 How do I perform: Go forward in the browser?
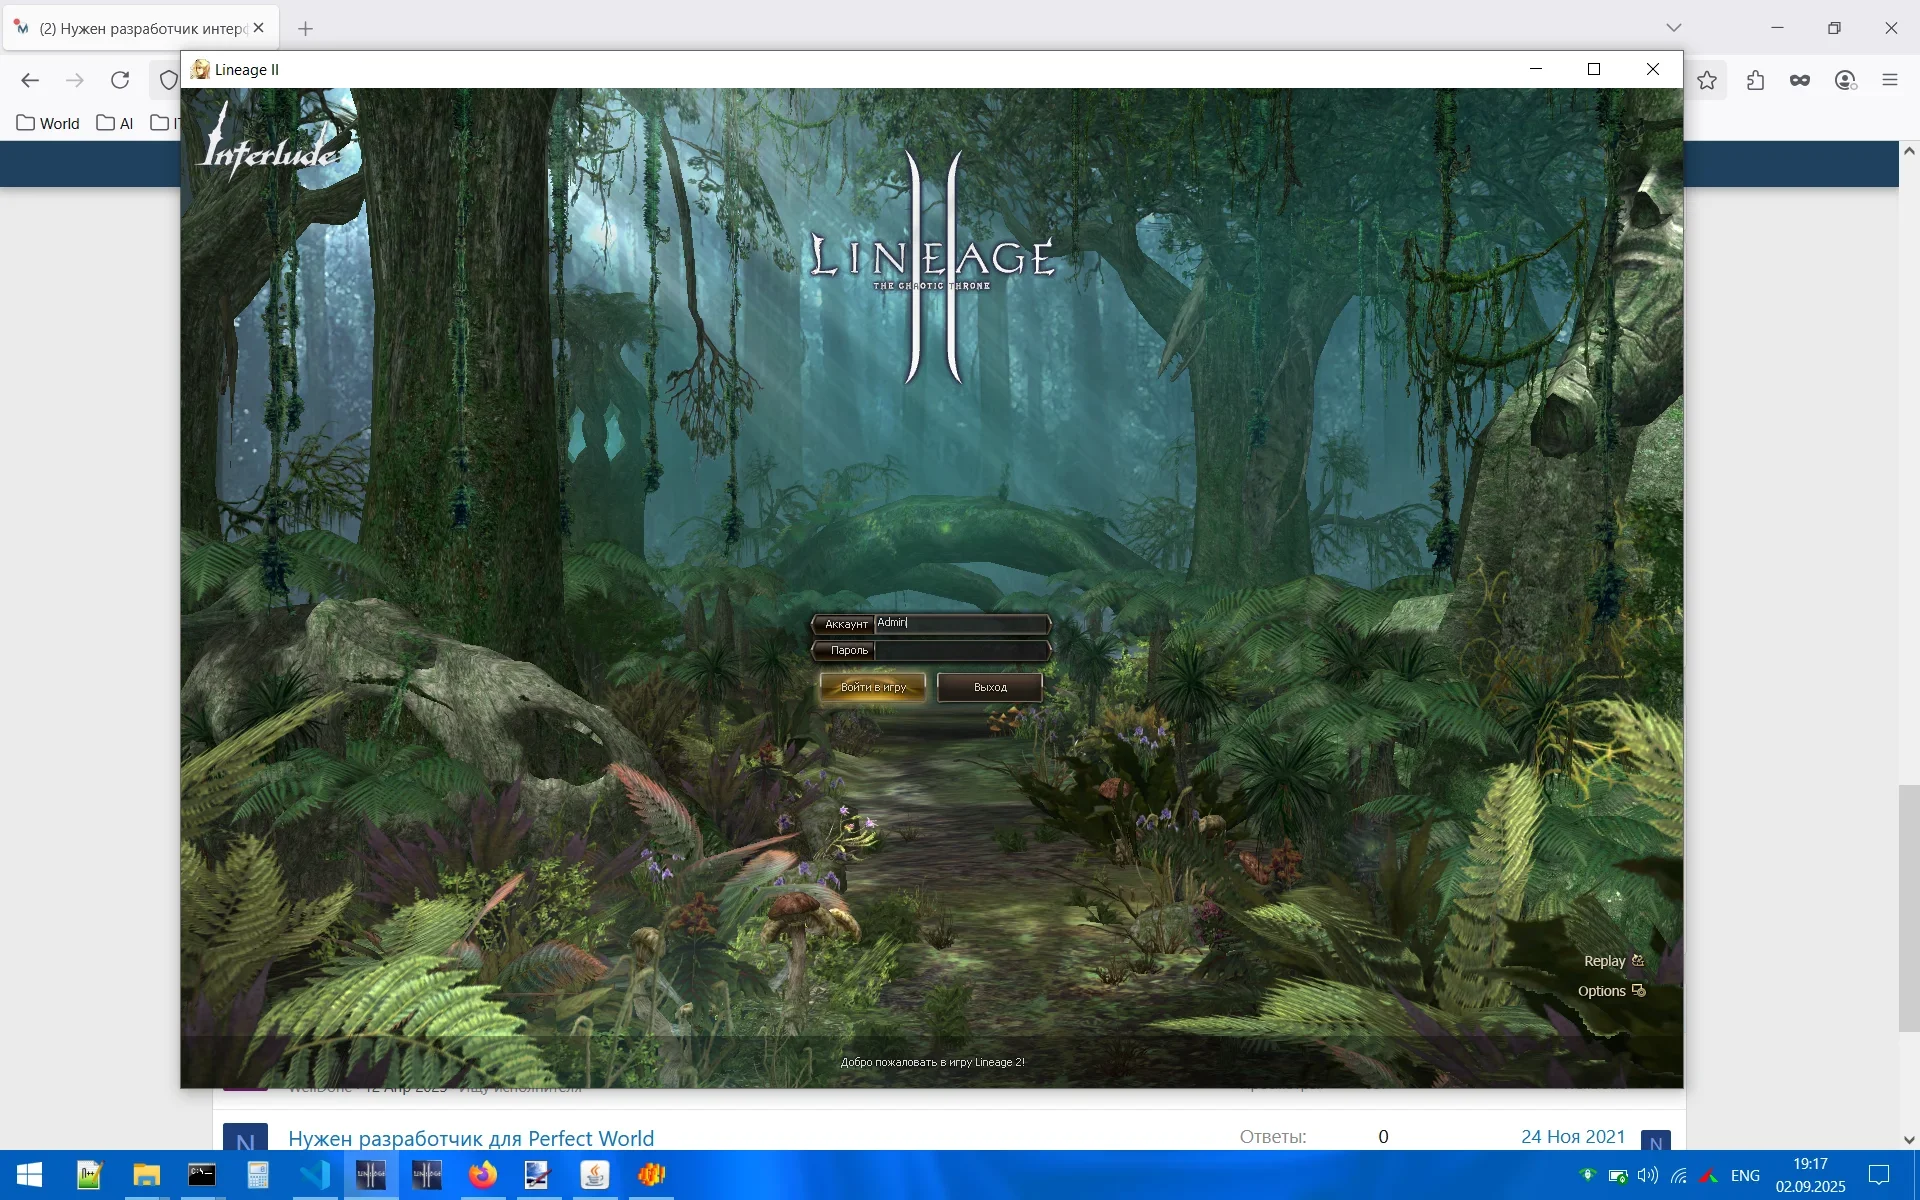coord(75,80)
